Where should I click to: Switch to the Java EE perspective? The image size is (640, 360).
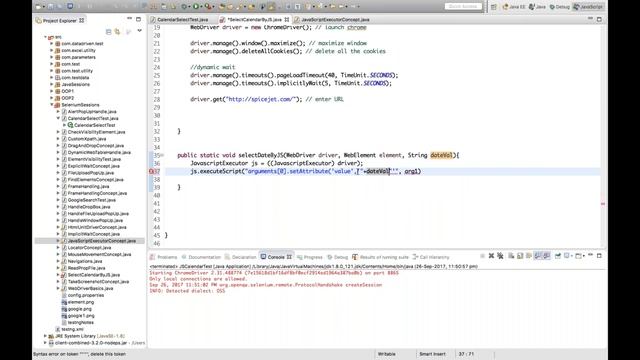pyautogui.click(x=514, y=7)
